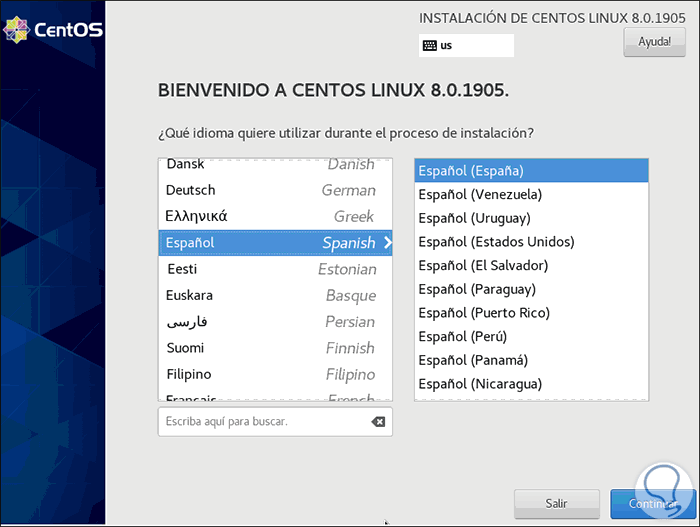The height and width of the screenshot is (527, 700).
Task: Choose Español (El Salvador) locale
Action: coord(531,265)
